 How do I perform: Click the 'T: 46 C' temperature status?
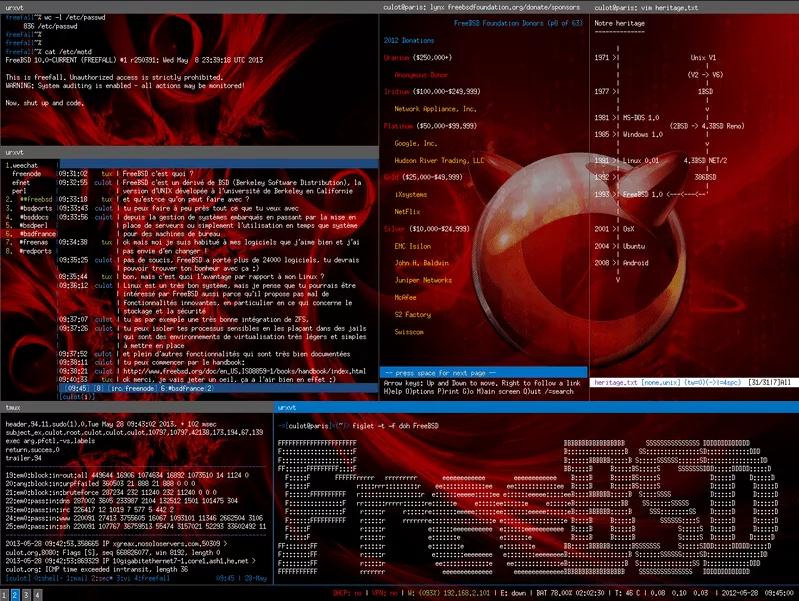click(627, 593)
